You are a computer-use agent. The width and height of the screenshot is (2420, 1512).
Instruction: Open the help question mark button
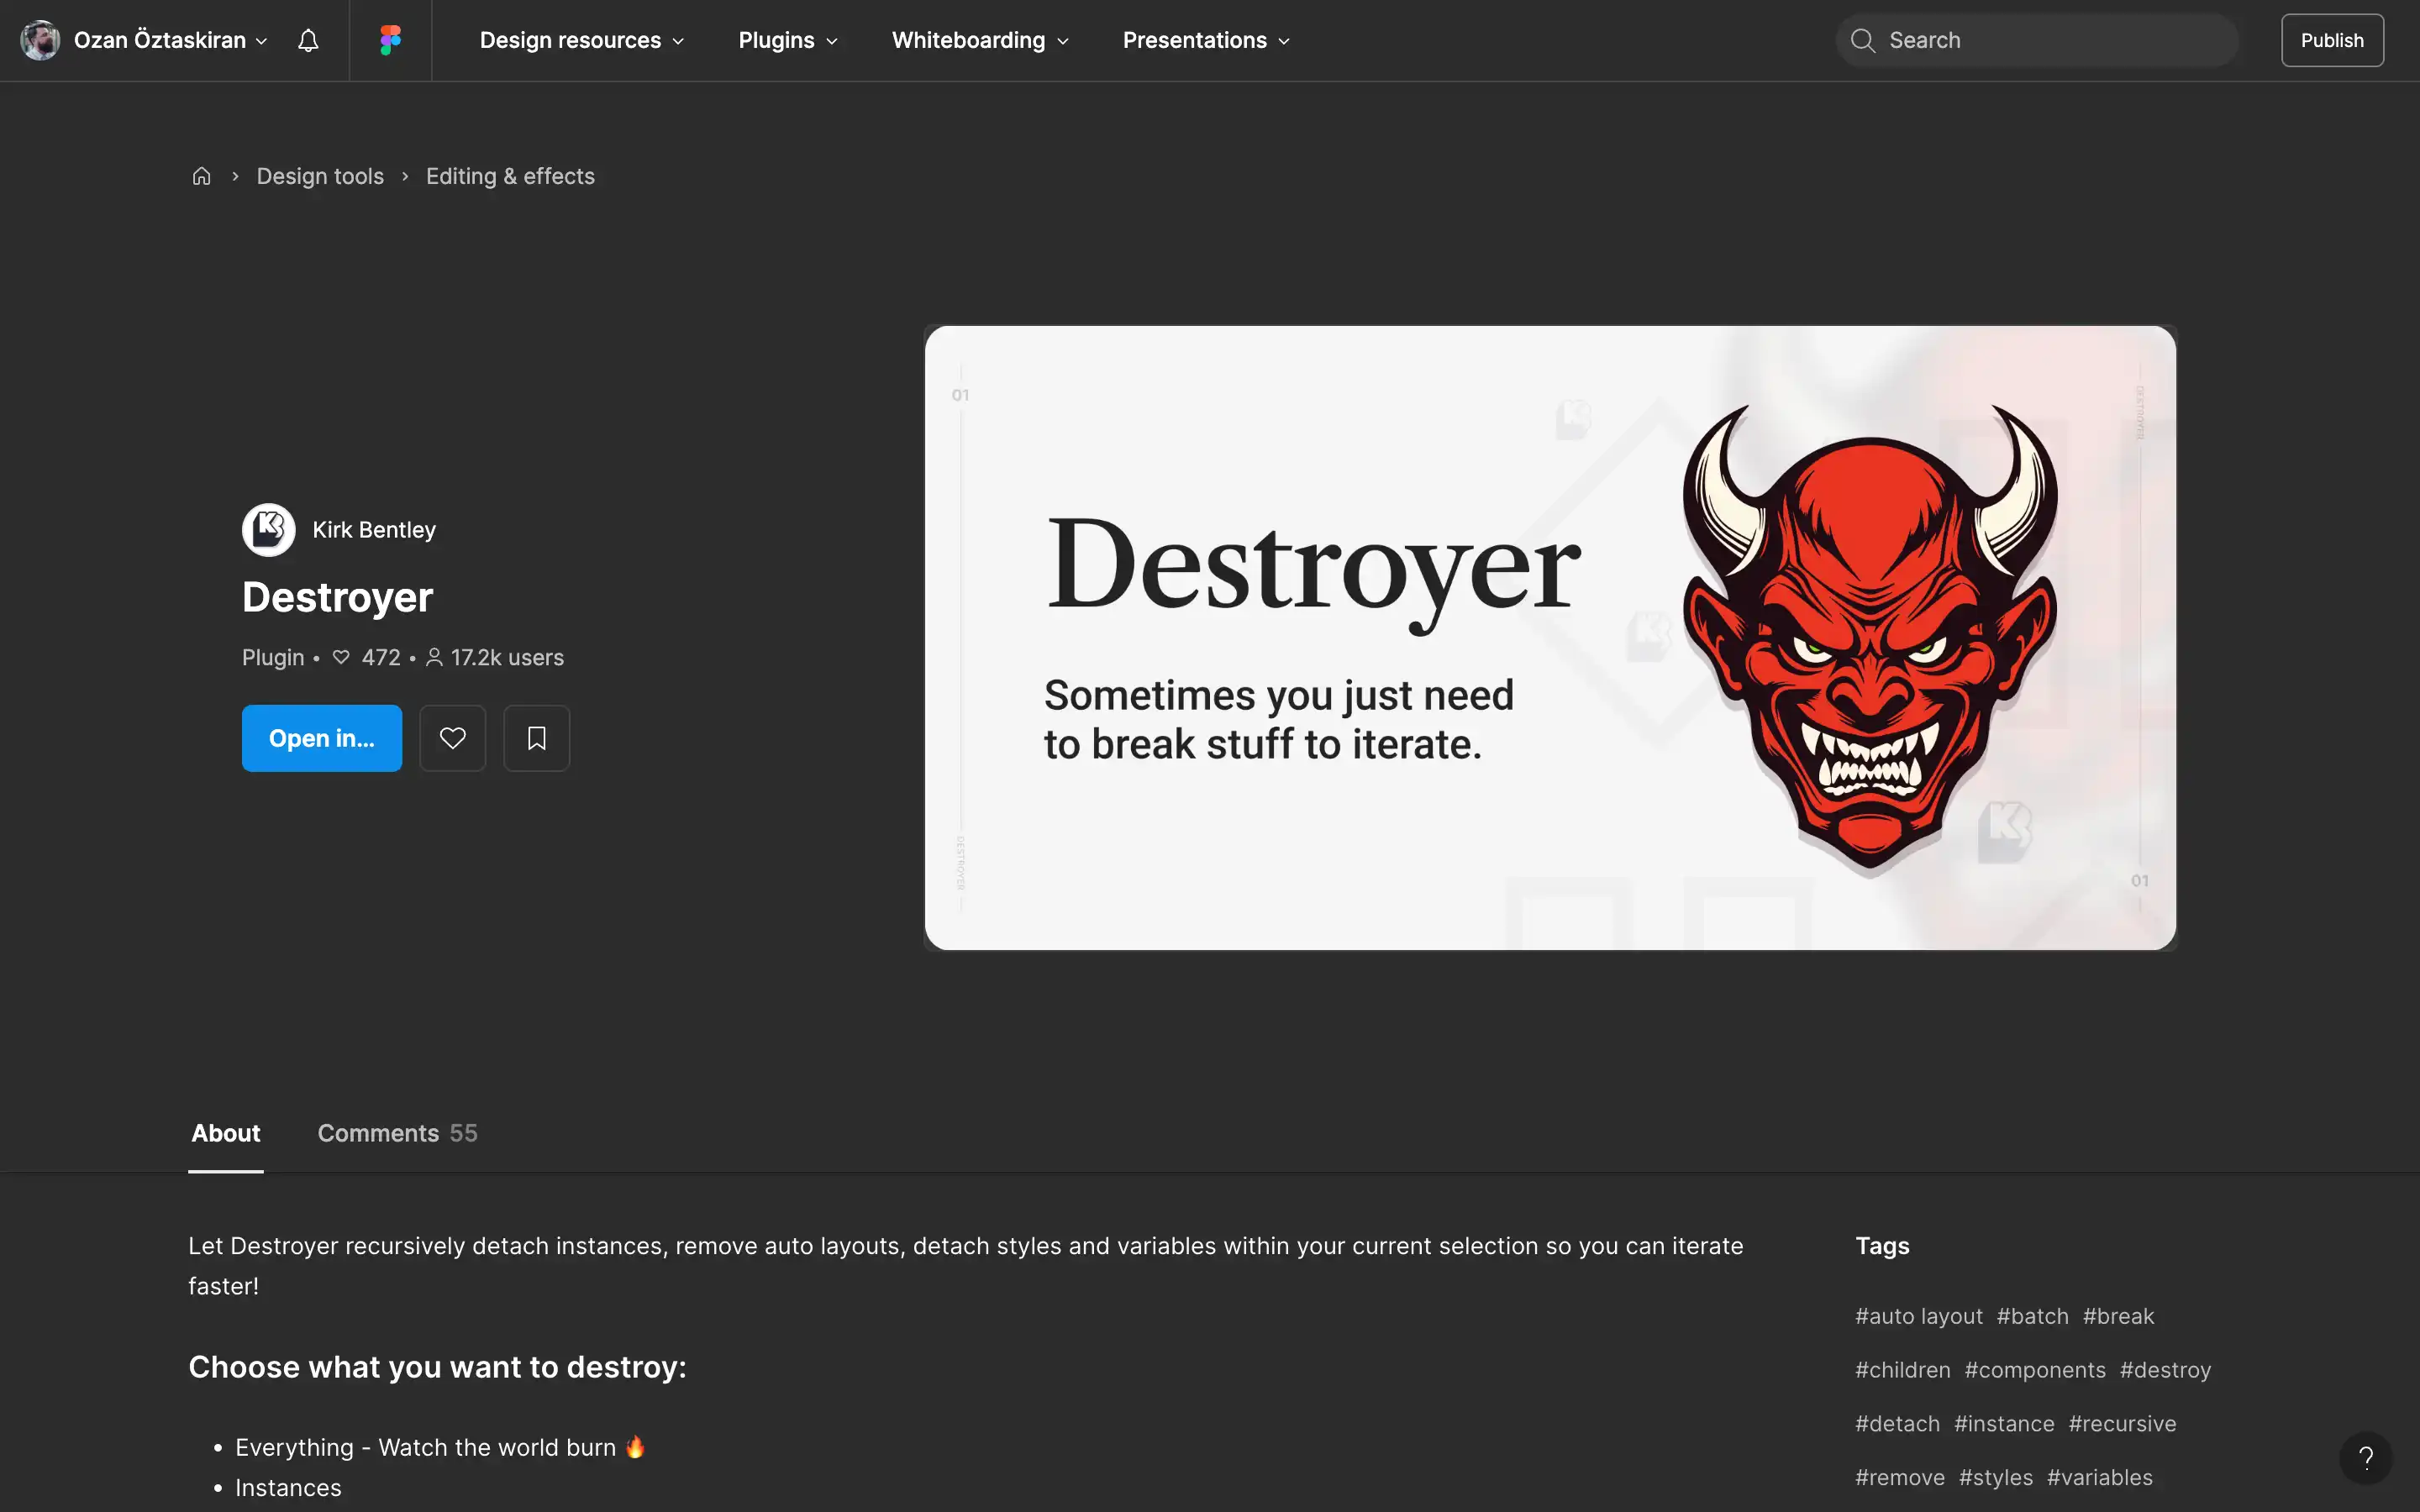2365,1458
